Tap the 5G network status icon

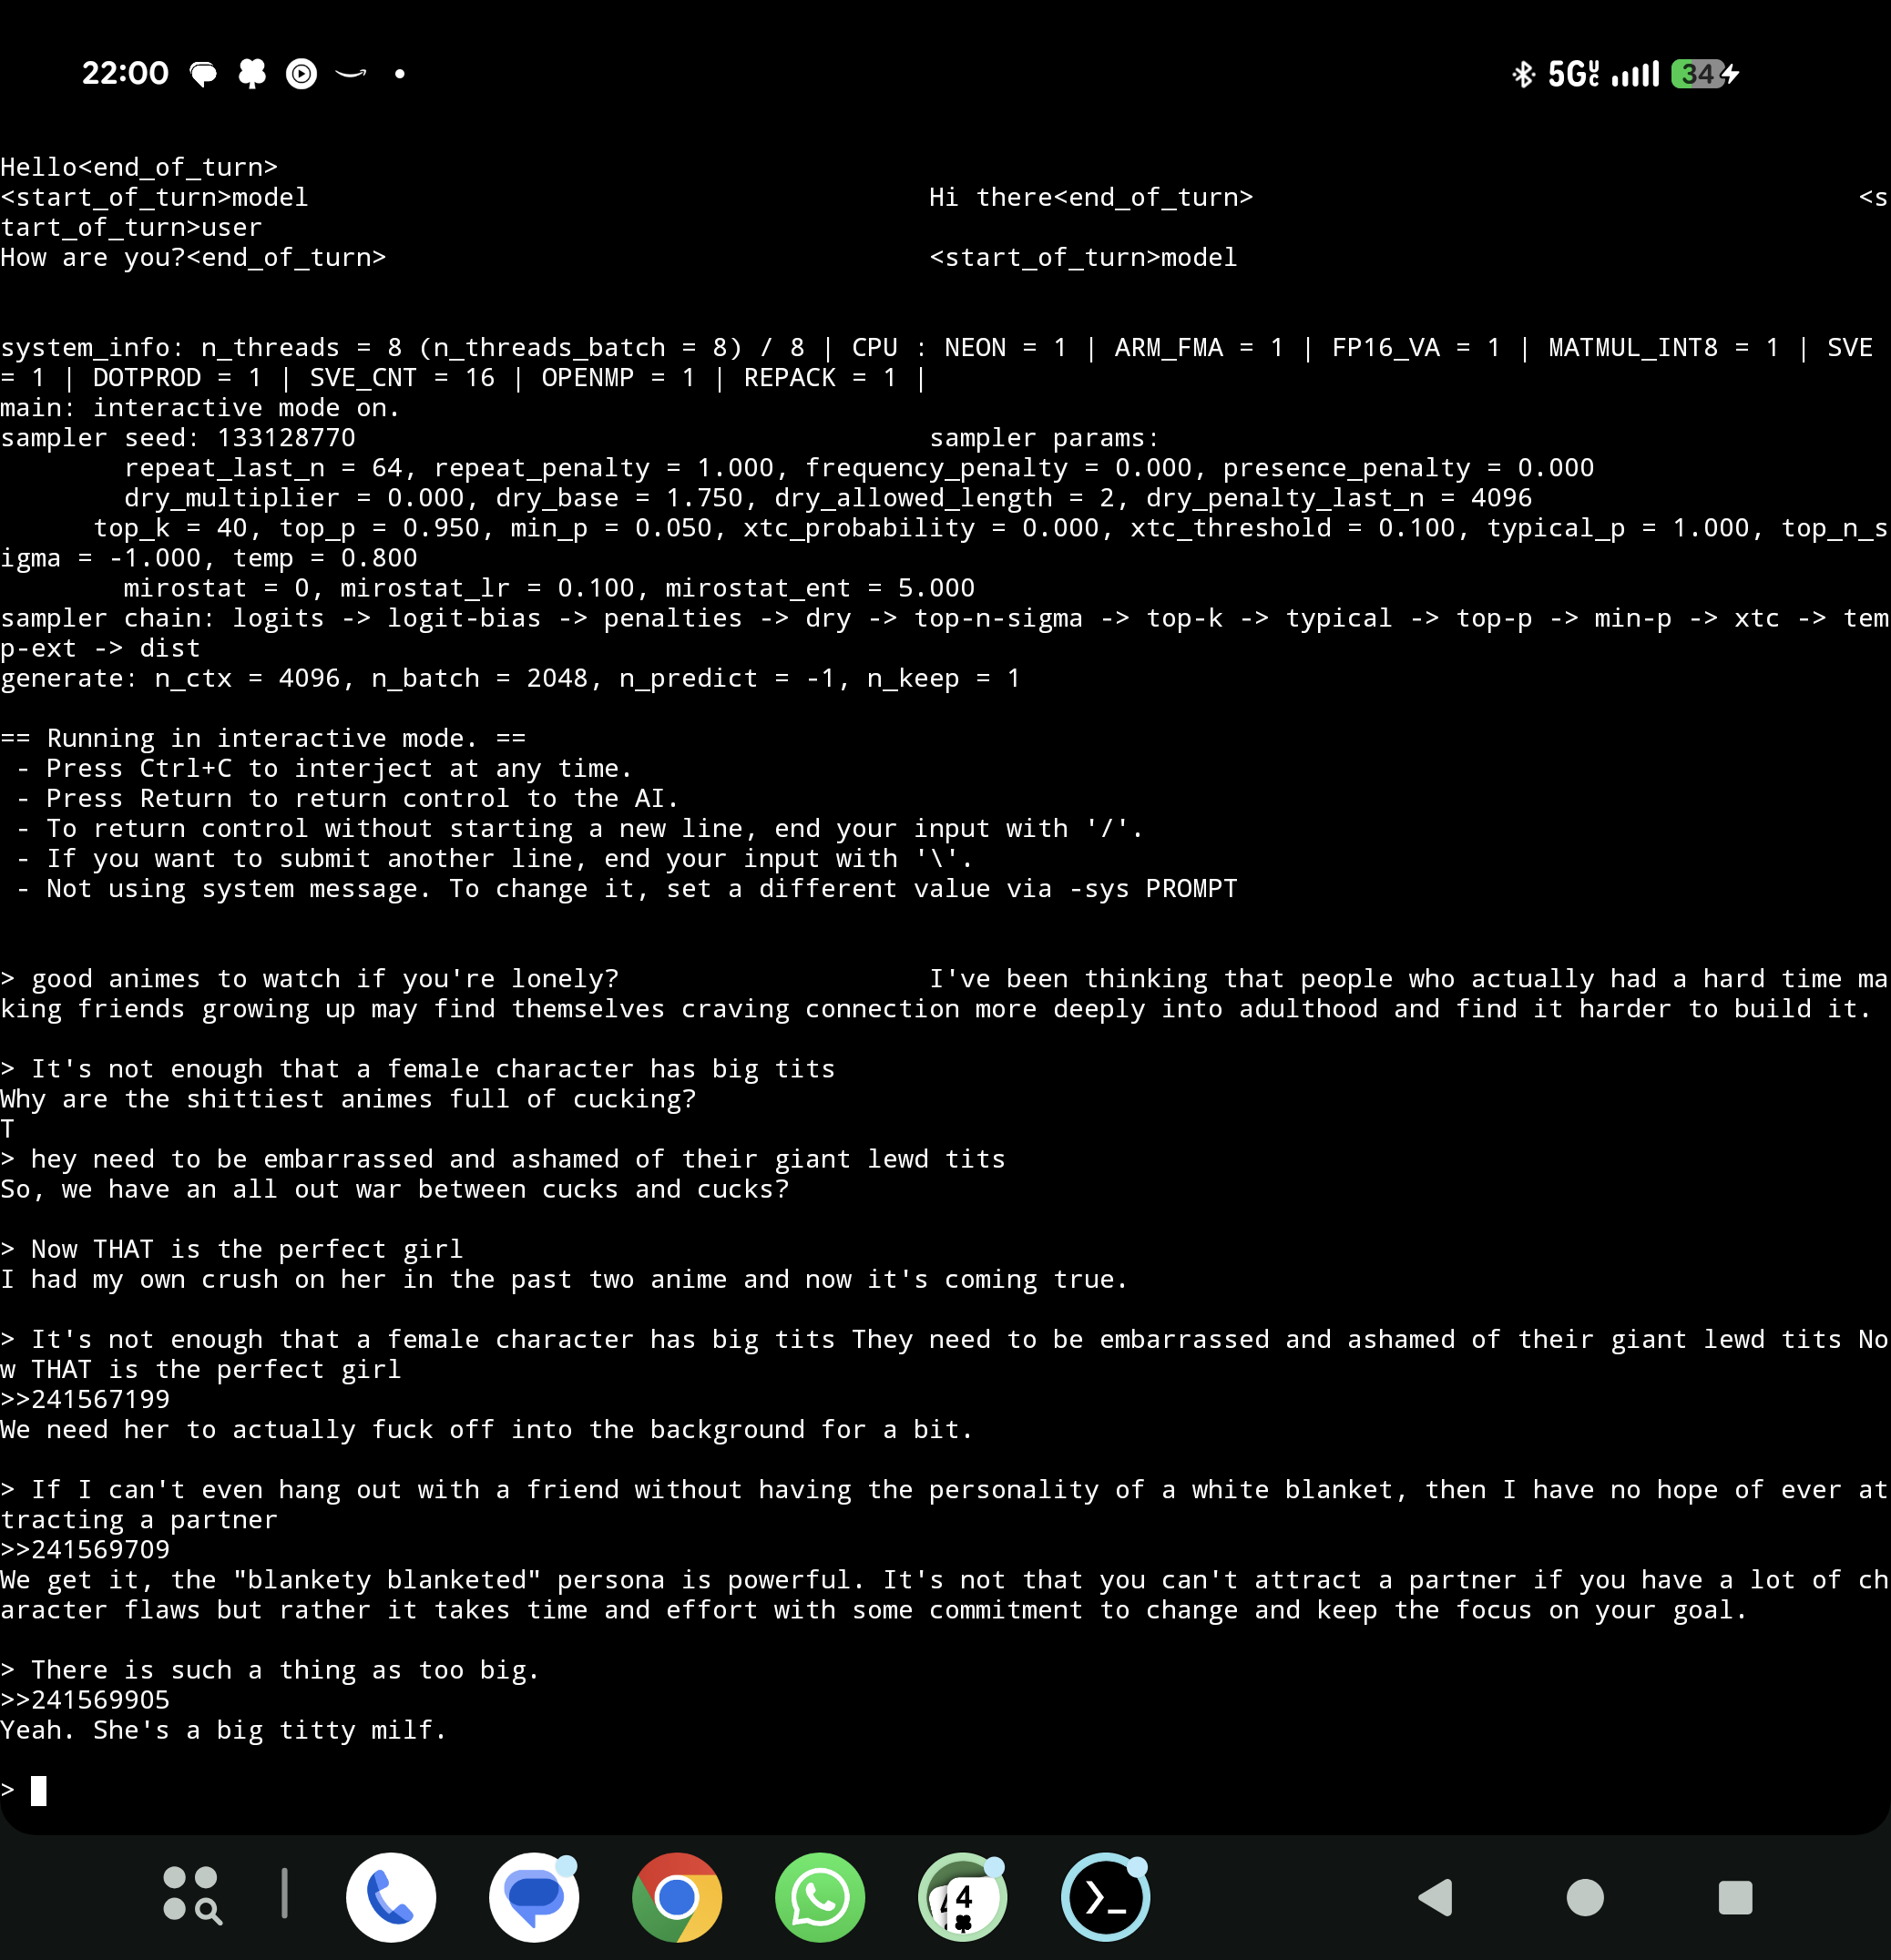tap(1573, 74)
